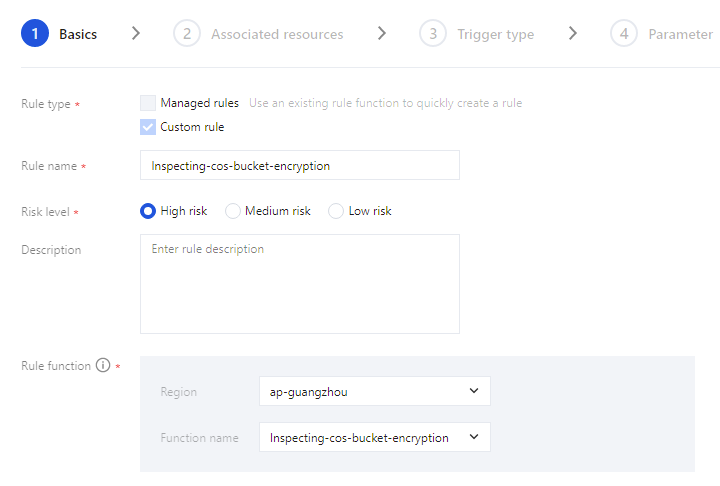
Task: Click the step 2 number circle
Action: tap(186, 34)
